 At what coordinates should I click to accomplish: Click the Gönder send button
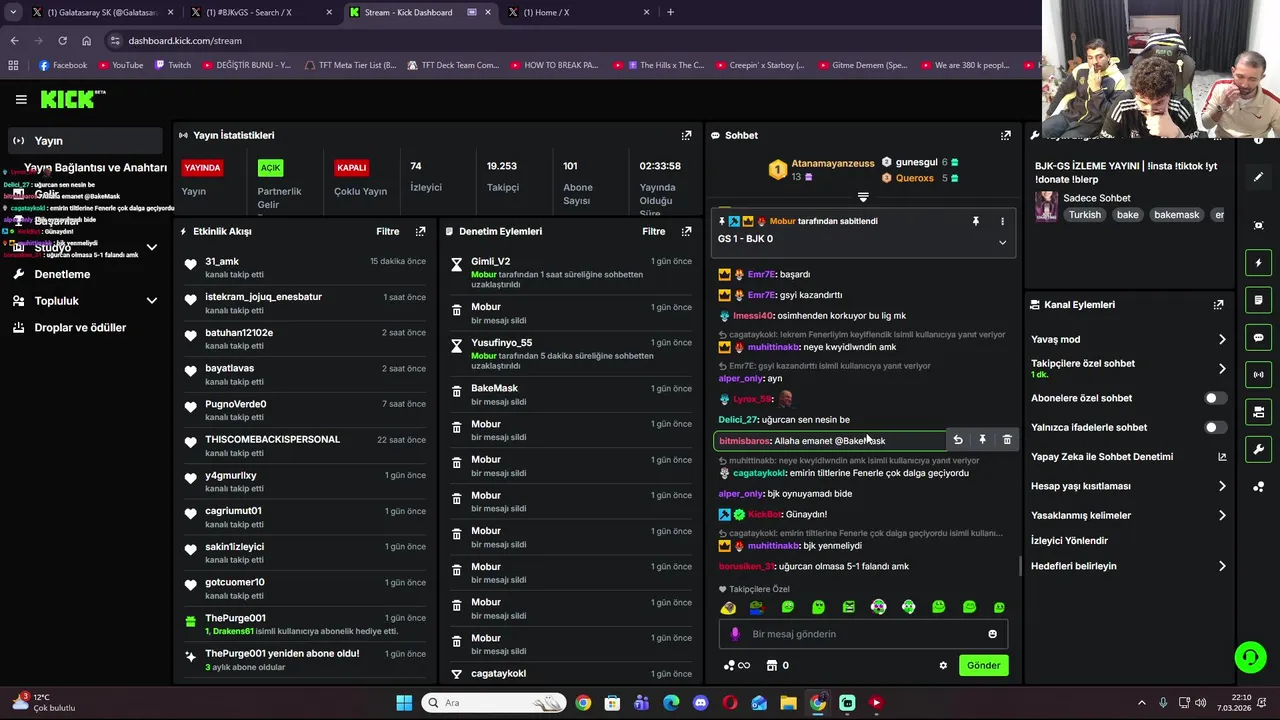click(983, 665)
